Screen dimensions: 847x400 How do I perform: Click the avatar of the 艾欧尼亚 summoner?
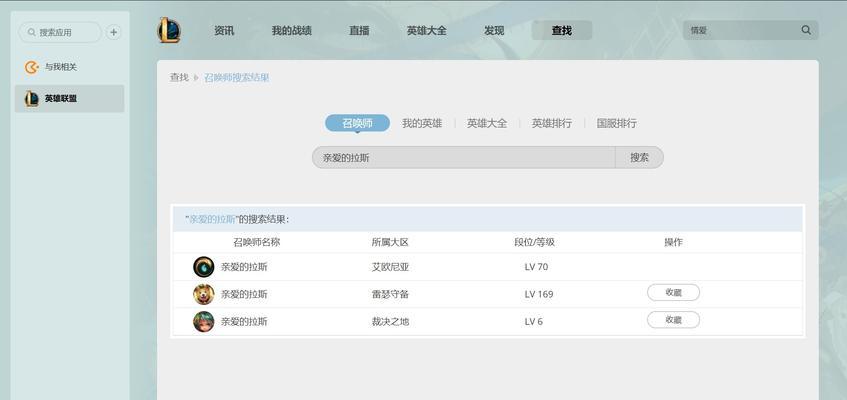click(x=204, y=267)
